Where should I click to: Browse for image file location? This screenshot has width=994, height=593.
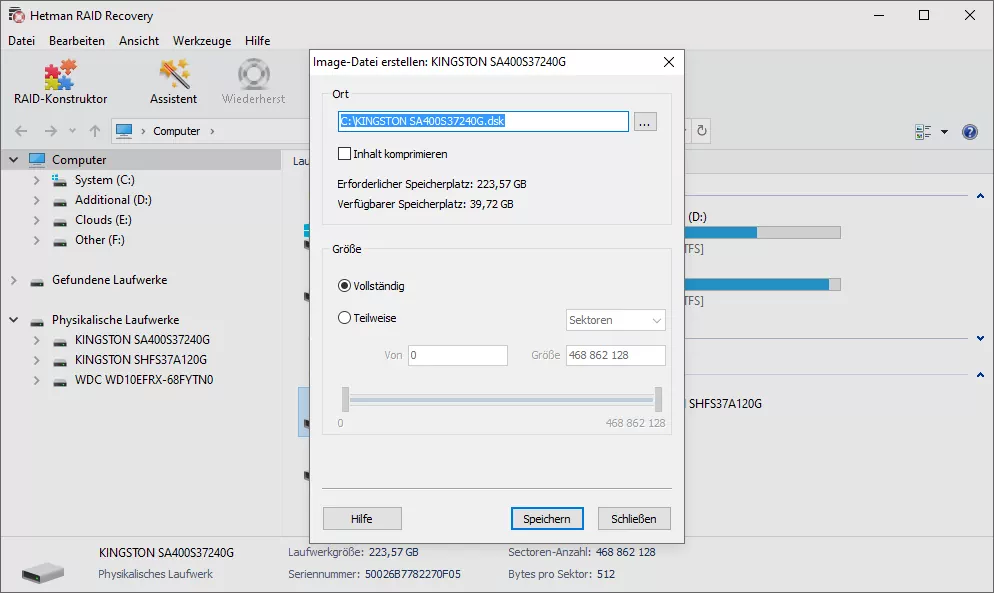(645, 122)
